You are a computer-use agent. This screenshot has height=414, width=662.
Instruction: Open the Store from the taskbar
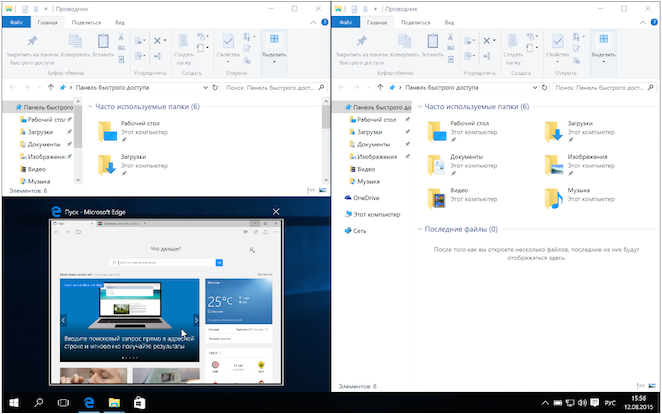click(x=139, y=403)
